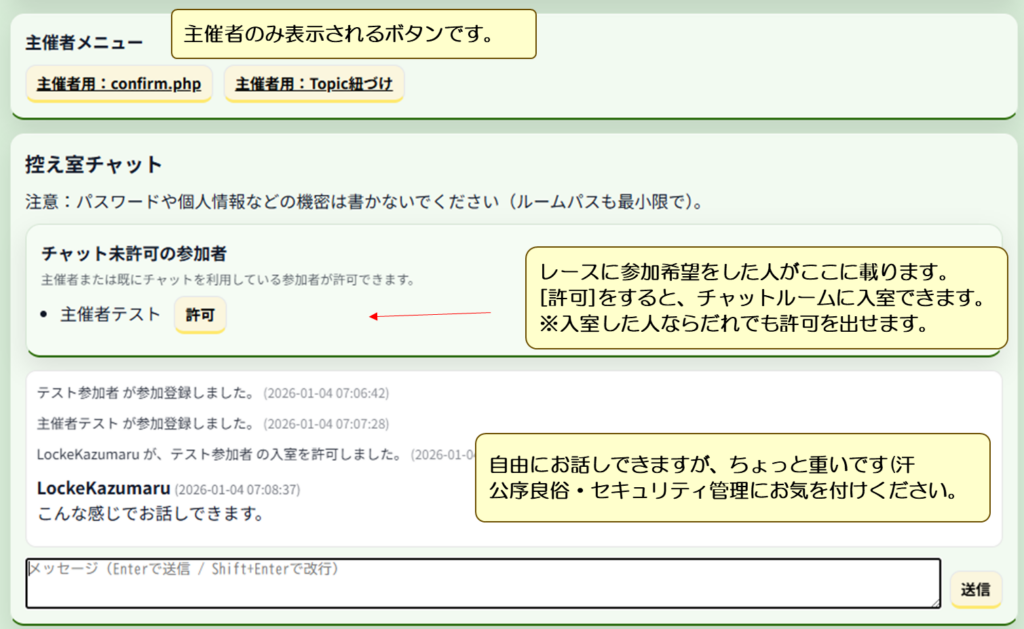
Task: Click the log line 主催者テスト が参加登録しました
Action: coord(146,424)
